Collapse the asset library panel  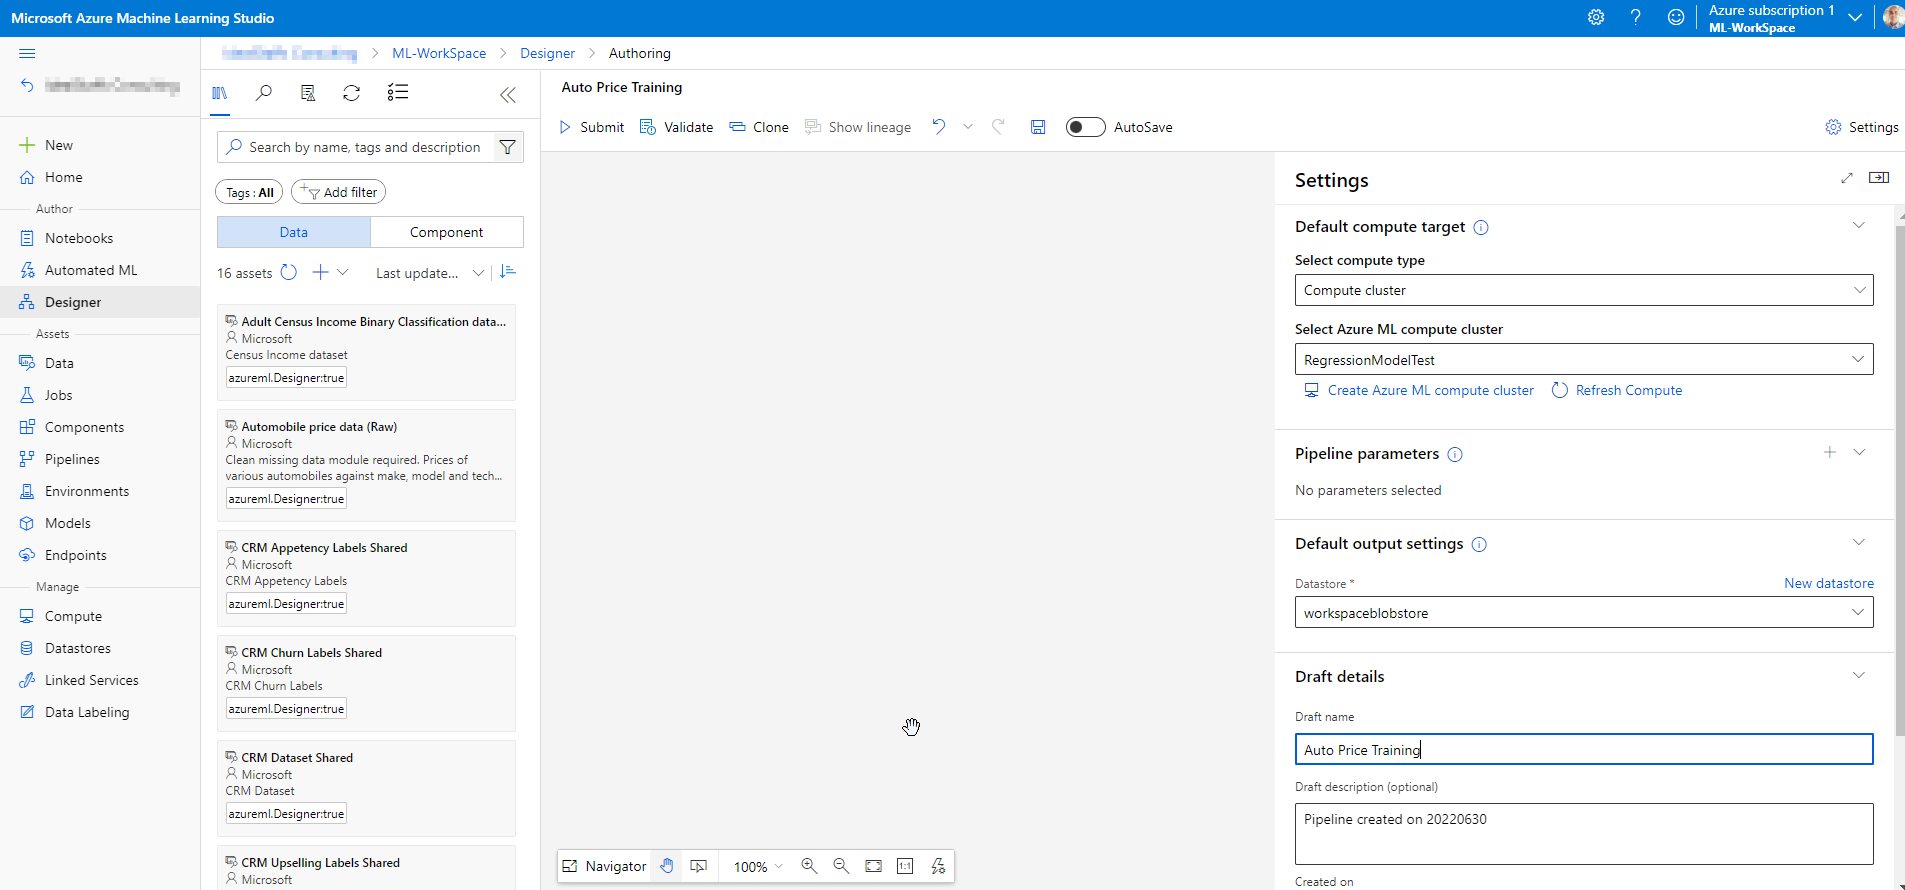coord(508,95)
